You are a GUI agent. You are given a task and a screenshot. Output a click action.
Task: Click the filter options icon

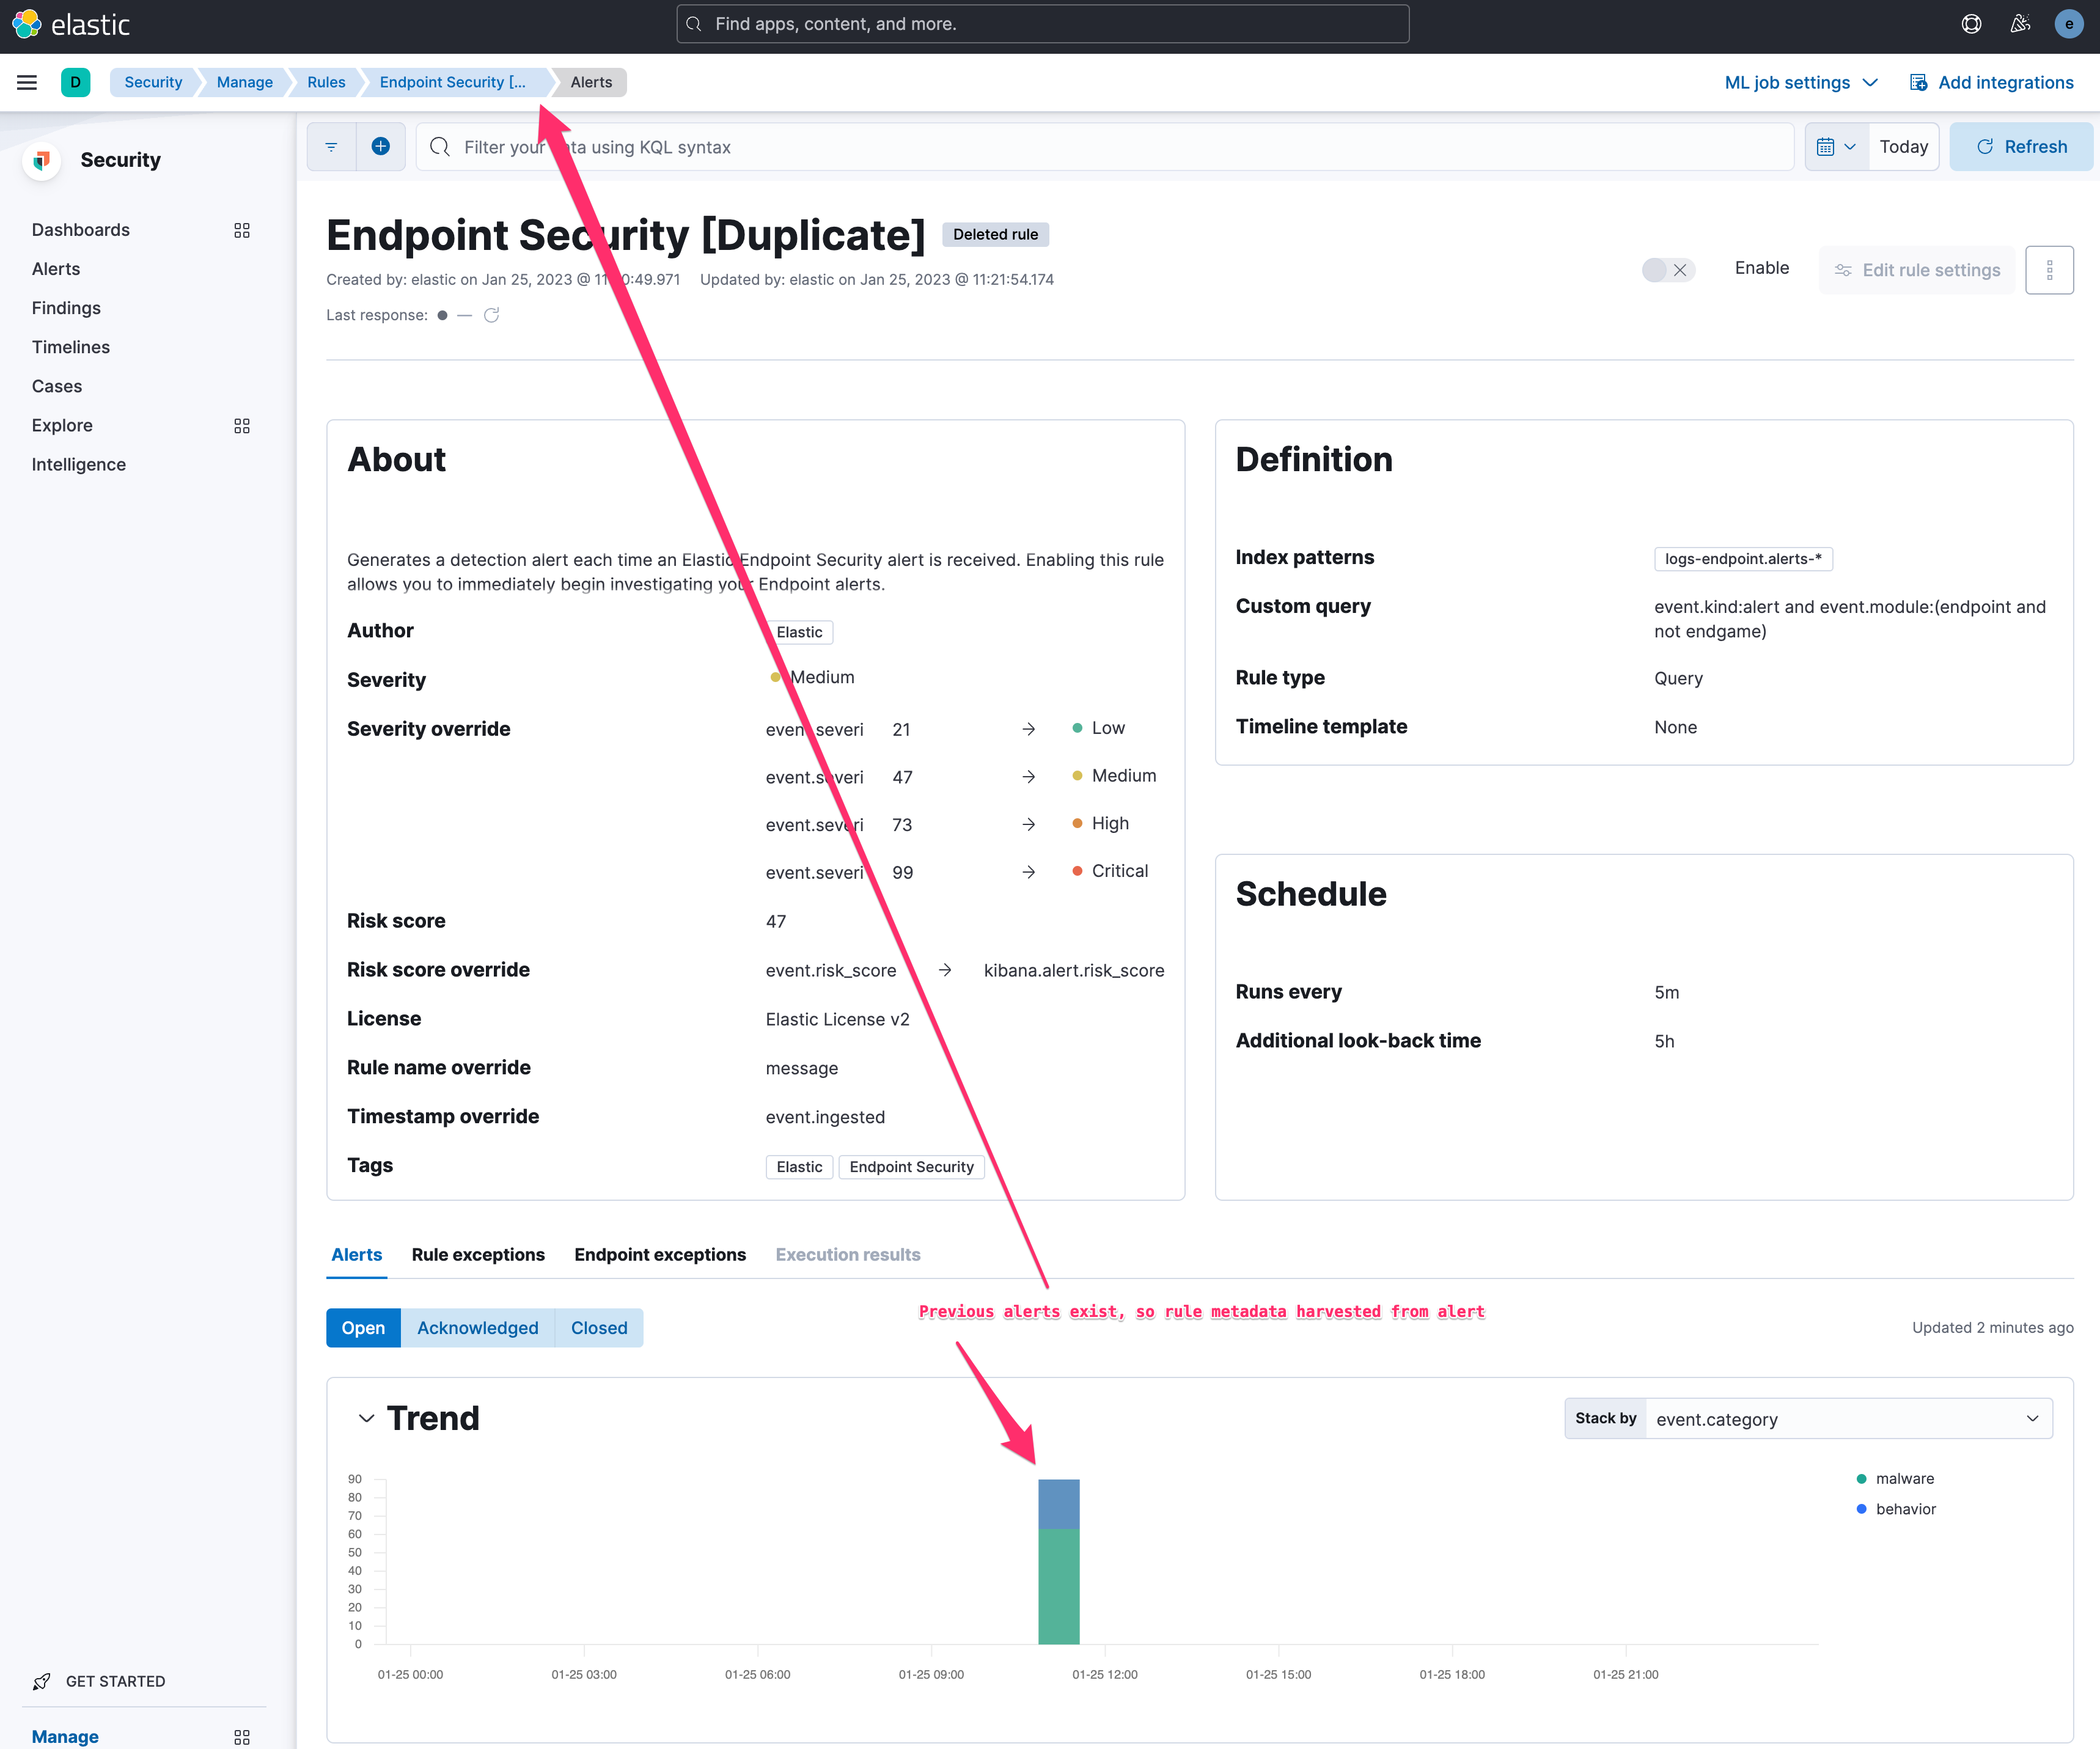pos(331,146)
